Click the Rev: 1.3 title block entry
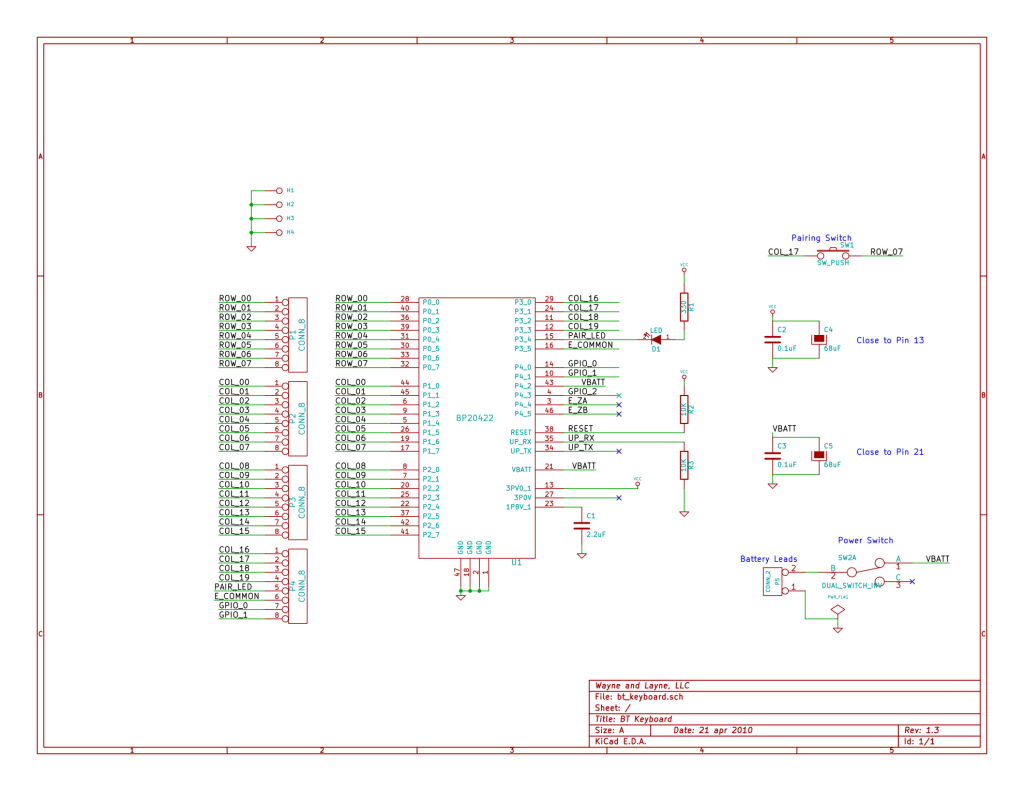The width and height of the screenshot is (1024, 791). (925, 730)
